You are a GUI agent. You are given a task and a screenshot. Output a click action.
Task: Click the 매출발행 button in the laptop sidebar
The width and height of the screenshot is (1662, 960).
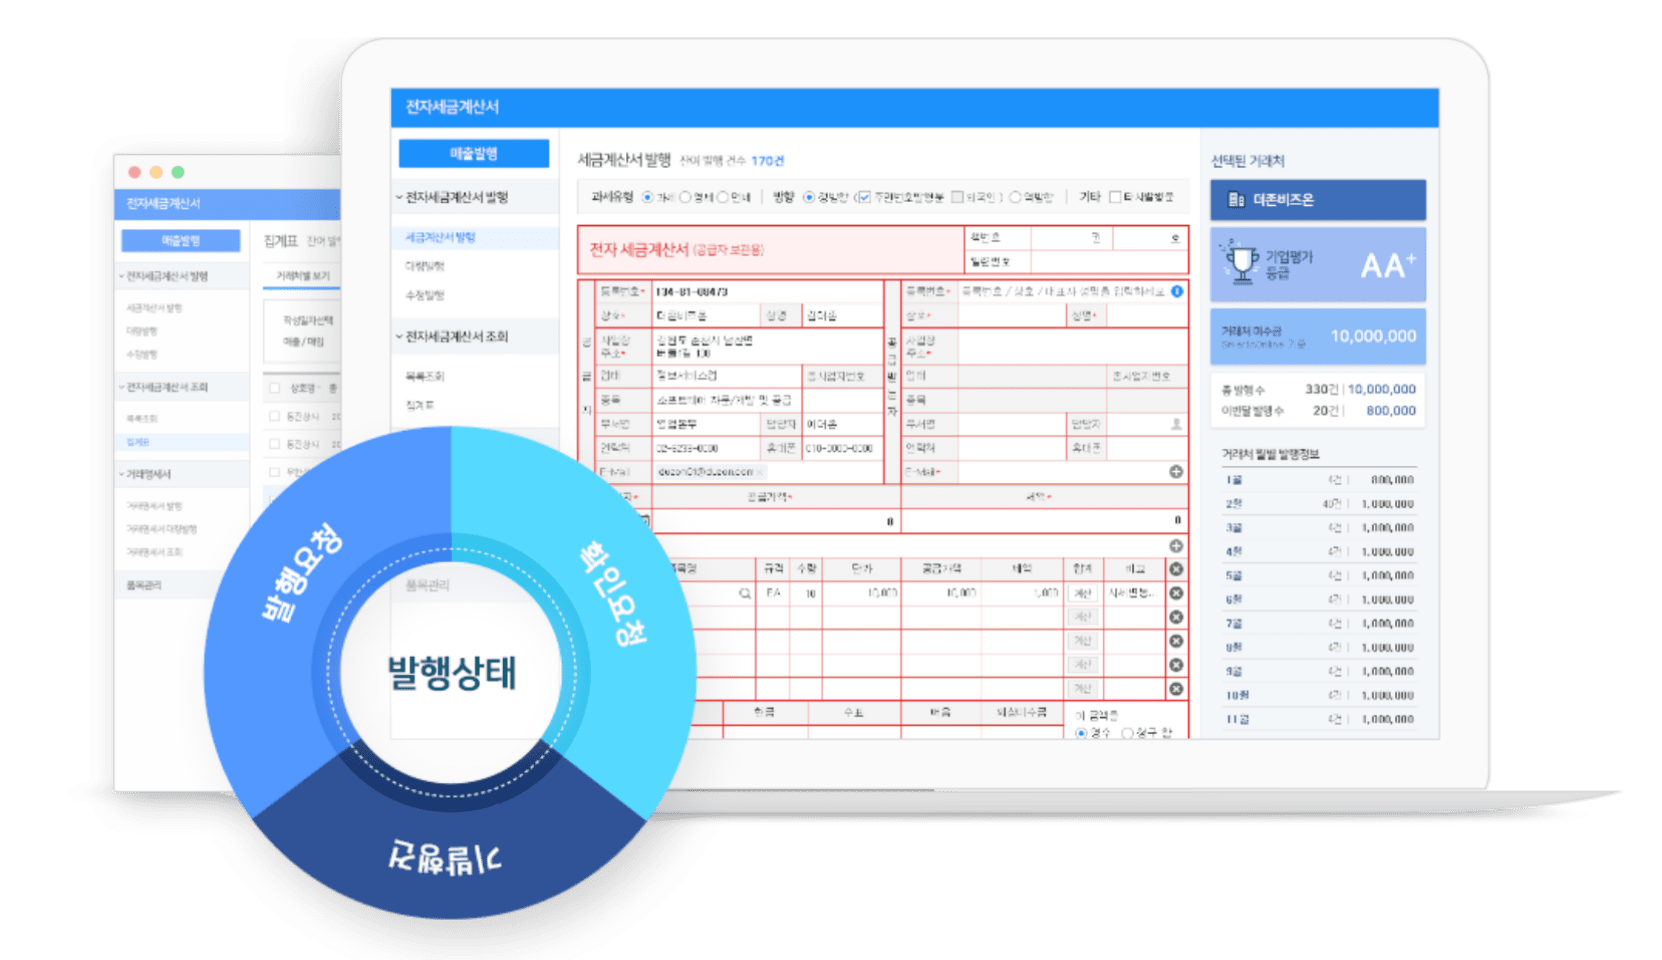pyautogui.click(x=474, y=153)
